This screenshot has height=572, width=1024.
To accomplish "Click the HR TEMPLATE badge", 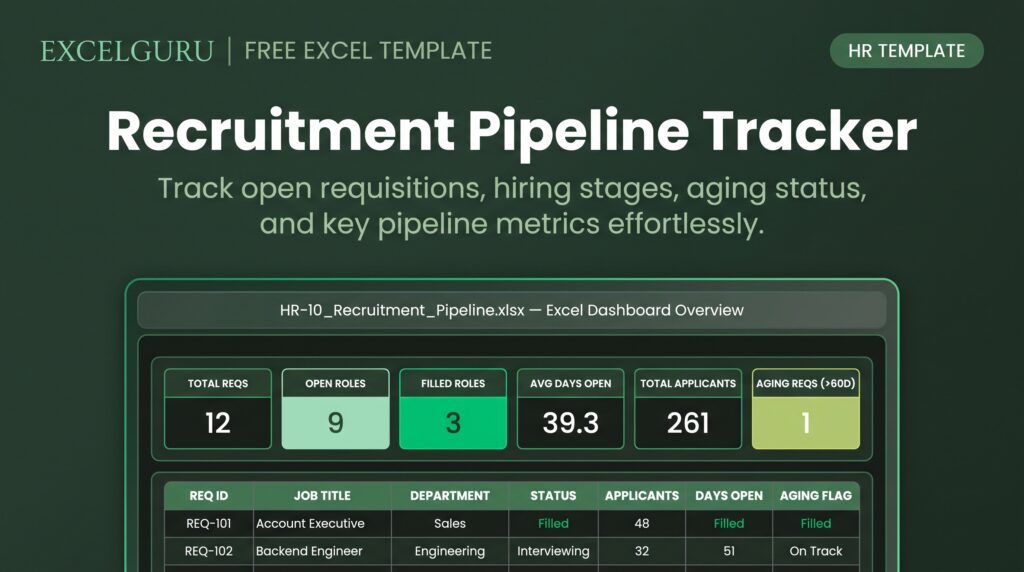I will tap(906, 51).
